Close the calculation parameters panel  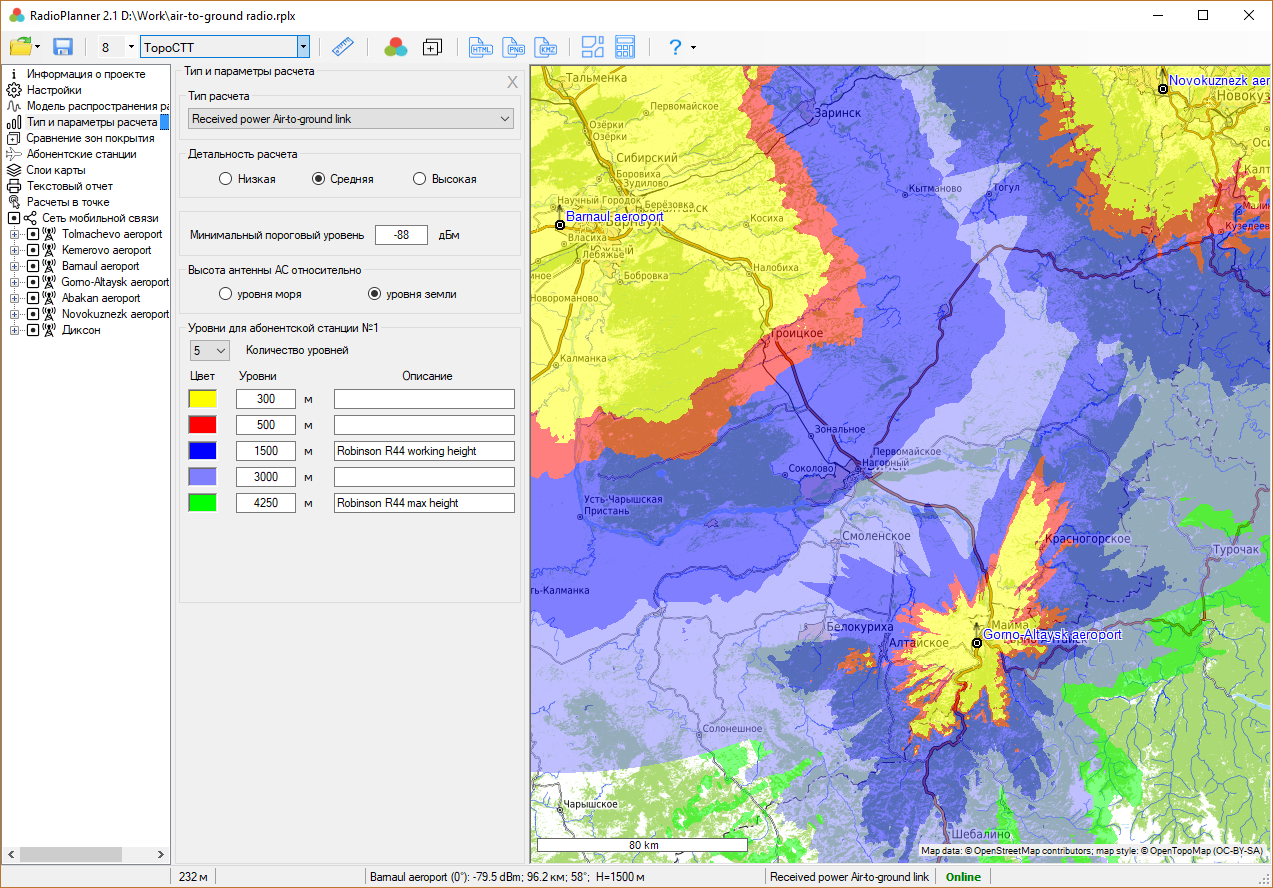pyautogui.click(x=512, y=82)
